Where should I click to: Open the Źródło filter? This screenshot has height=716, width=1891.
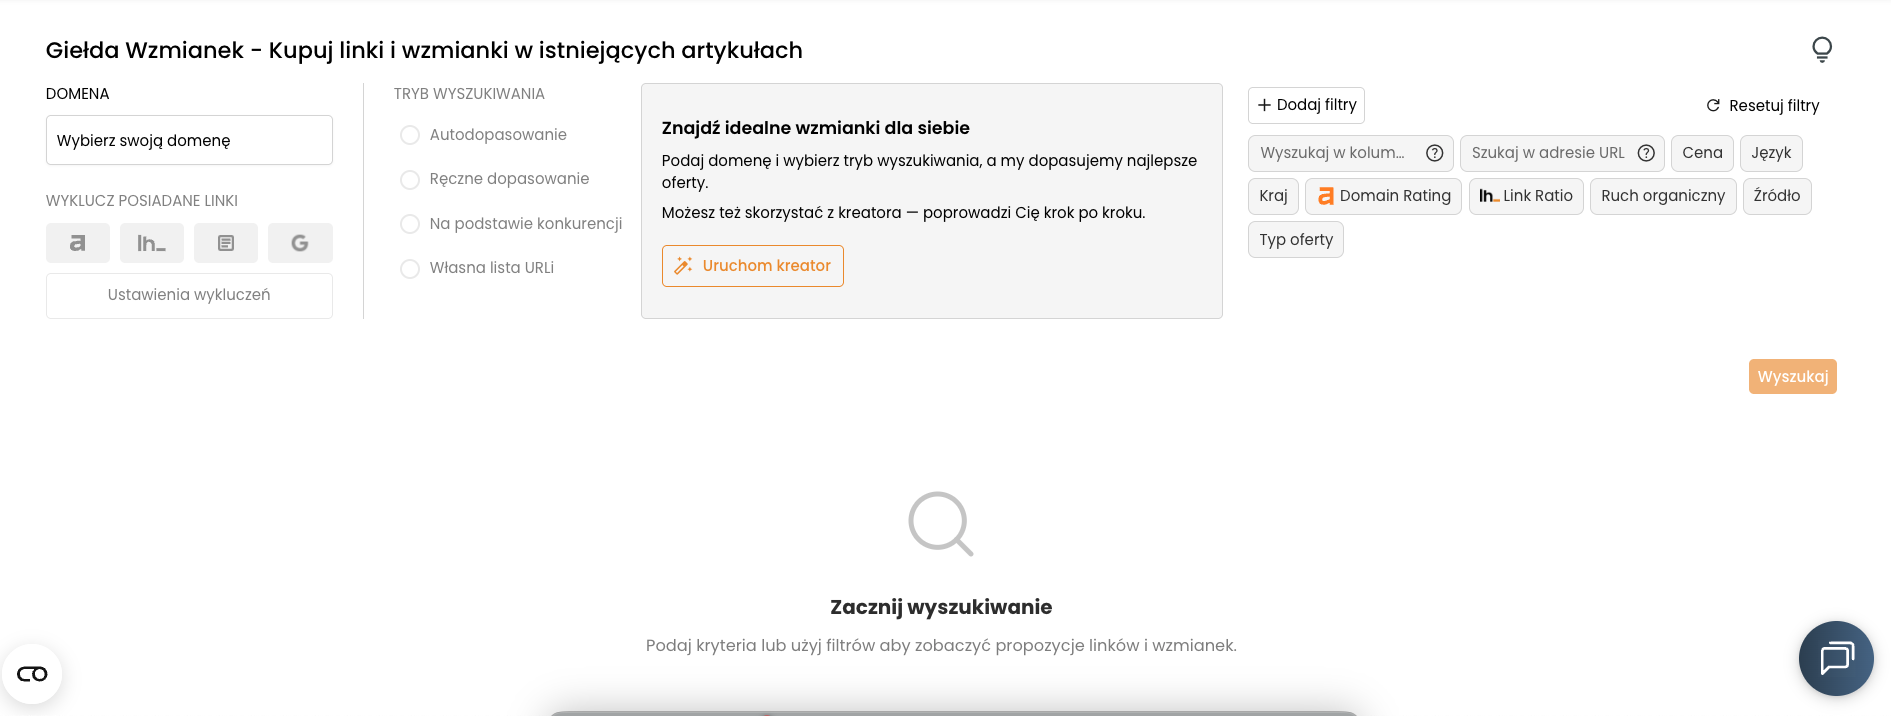(x=1777, y=196)
